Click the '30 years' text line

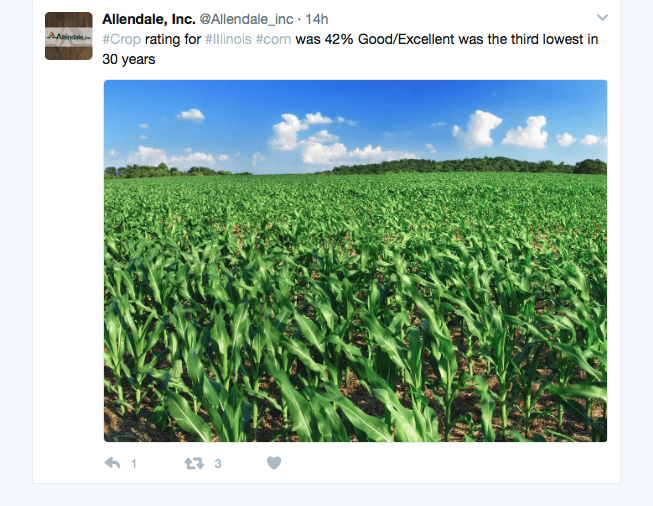tap(129, 59)
